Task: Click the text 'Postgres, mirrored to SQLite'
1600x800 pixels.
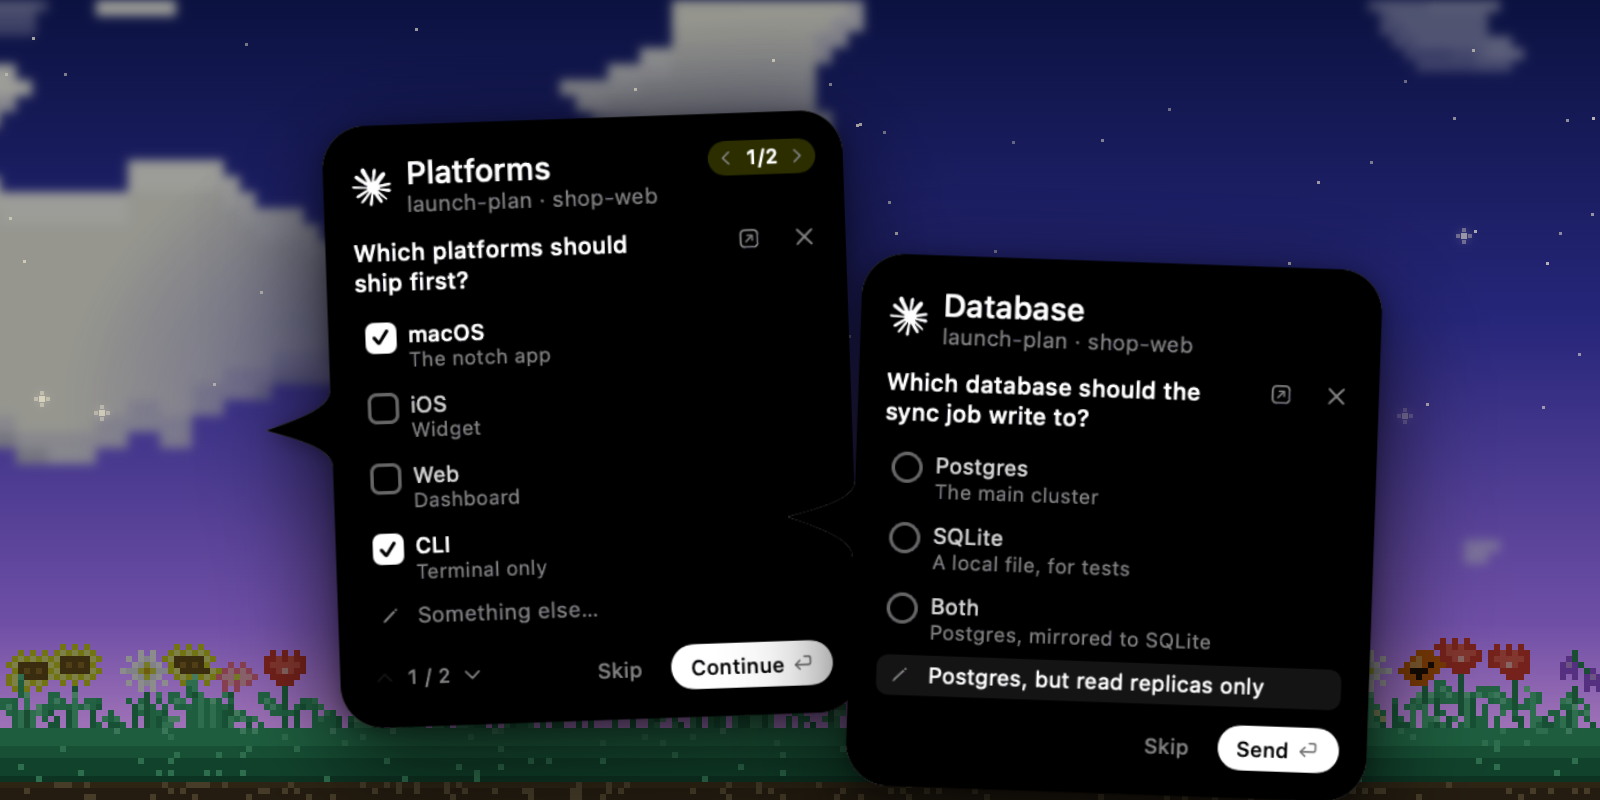Action: pyautogui.click(x=1070, y=637)
